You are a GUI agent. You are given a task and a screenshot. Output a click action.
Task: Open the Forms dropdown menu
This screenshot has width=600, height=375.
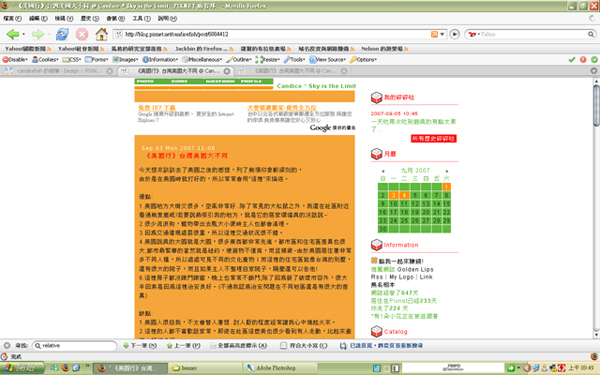click(96, 59)
